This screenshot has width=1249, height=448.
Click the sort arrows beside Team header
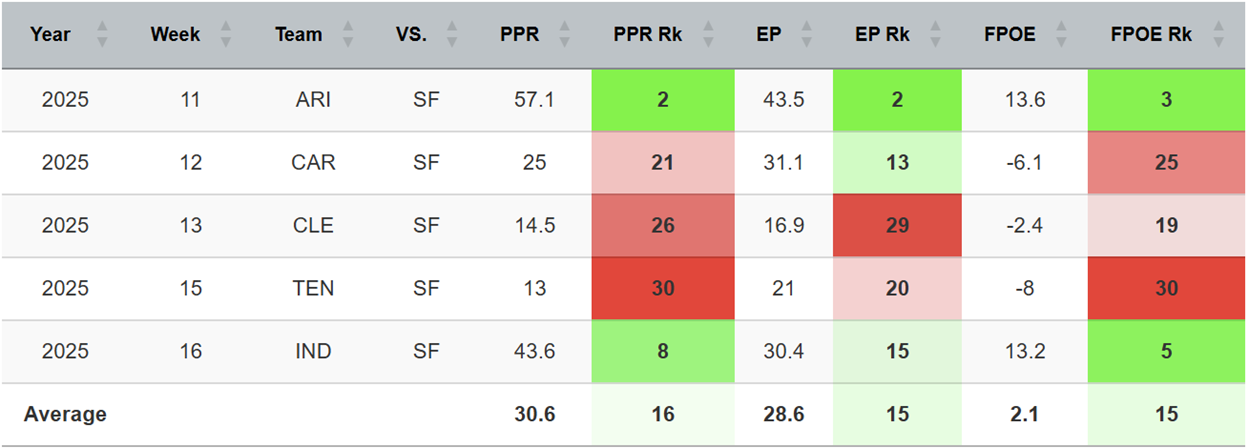348,35
